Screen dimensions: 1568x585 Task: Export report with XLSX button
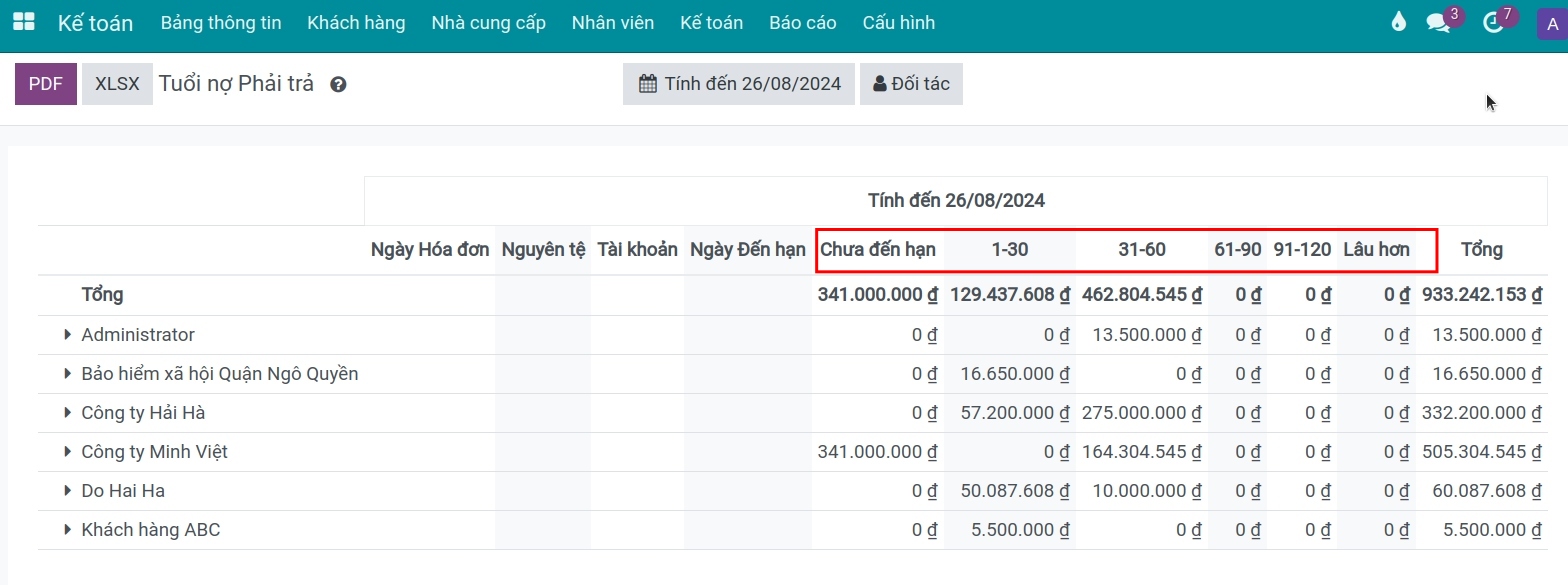click(117, 84)
